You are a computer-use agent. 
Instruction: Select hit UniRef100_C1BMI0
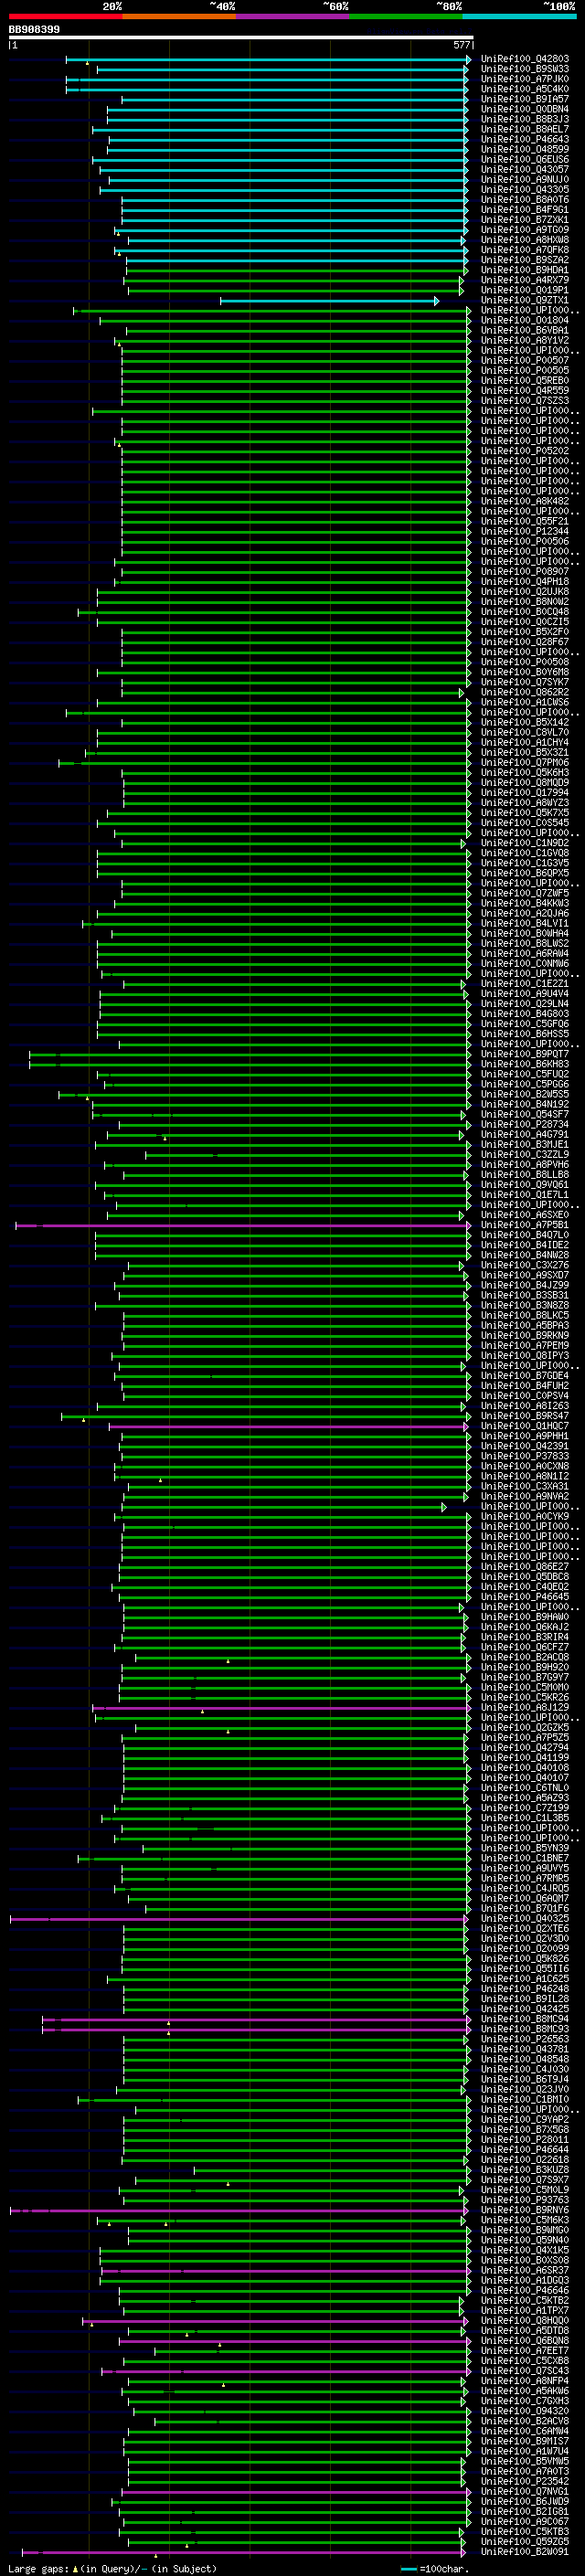[x=525, y=2100]
